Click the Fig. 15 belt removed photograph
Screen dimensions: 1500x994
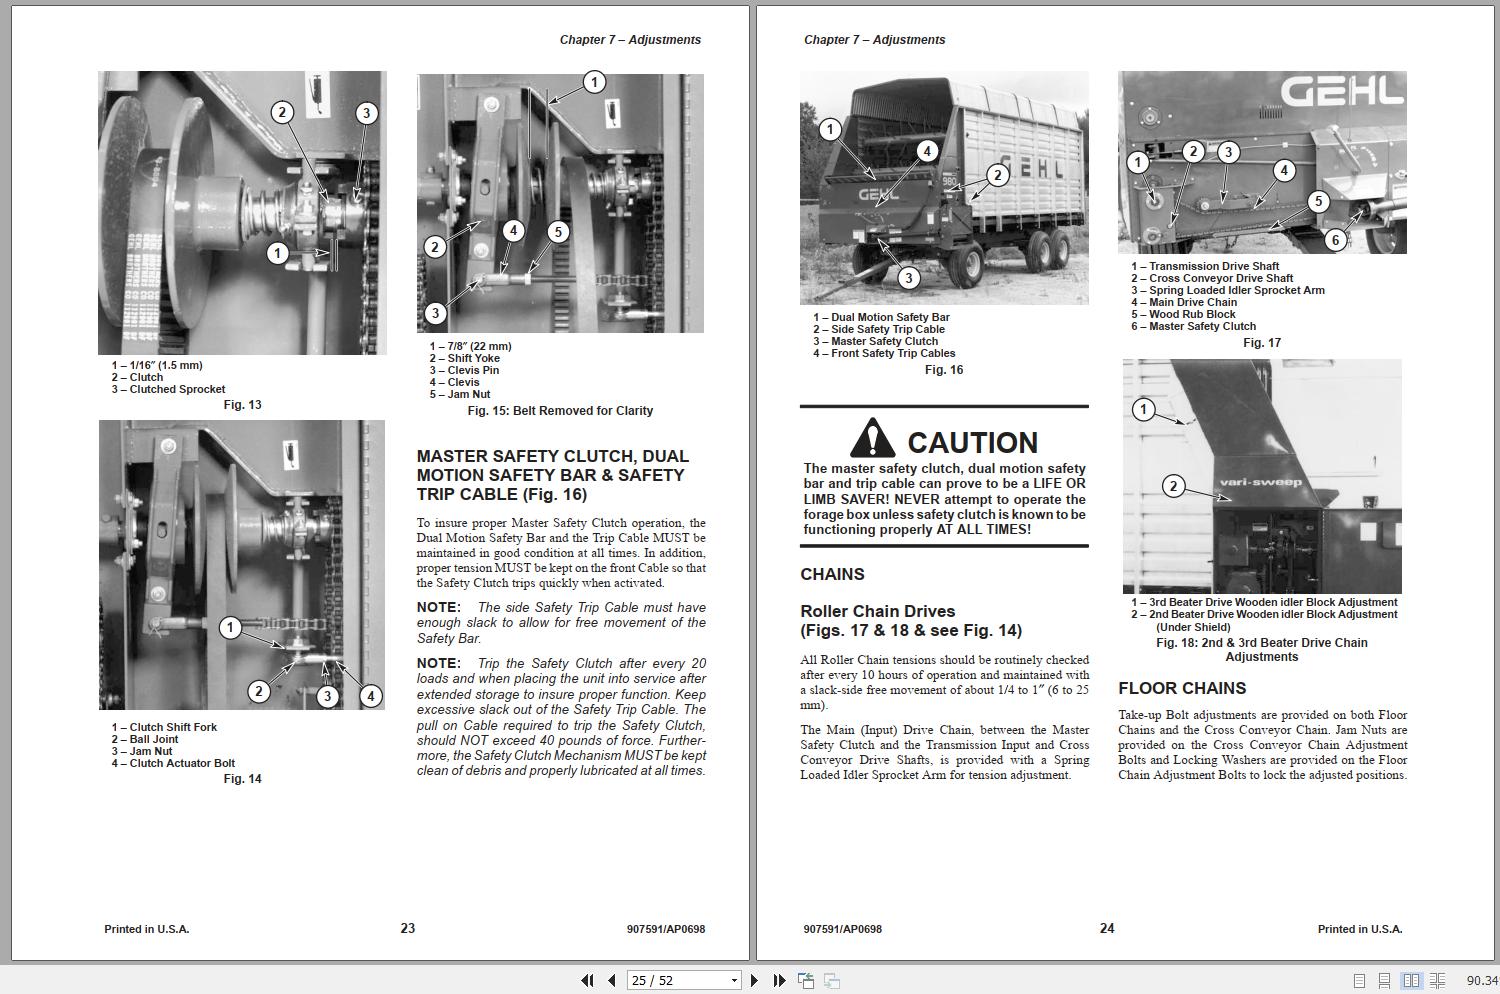pos(558,200)
